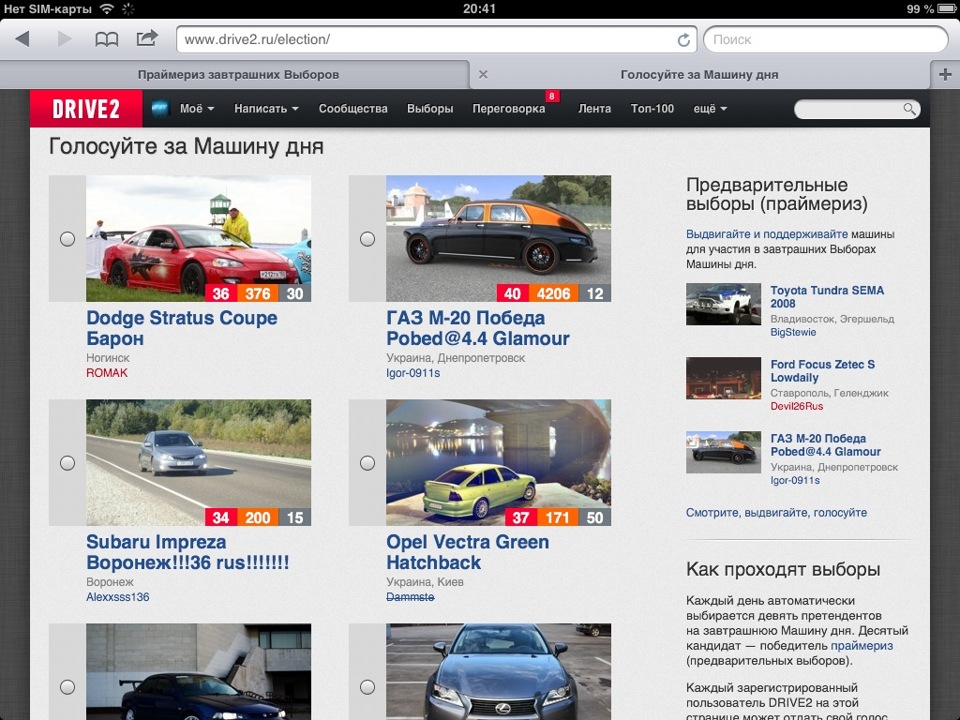960x720 pixels.
Task: Click Toyota Tundra sidebar thumbnail
Action: click(723, 304)
